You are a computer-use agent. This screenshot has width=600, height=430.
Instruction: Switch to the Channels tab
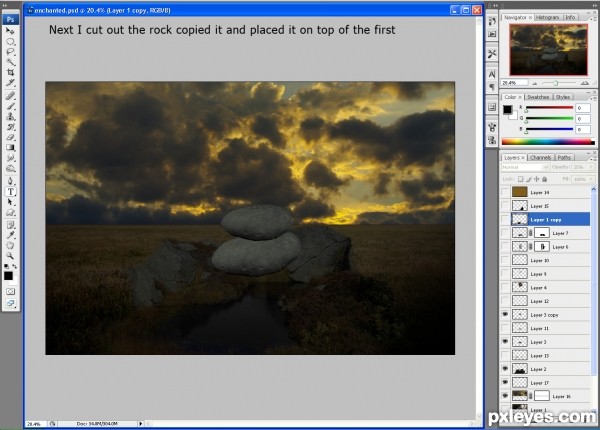(x=541, y=158)
